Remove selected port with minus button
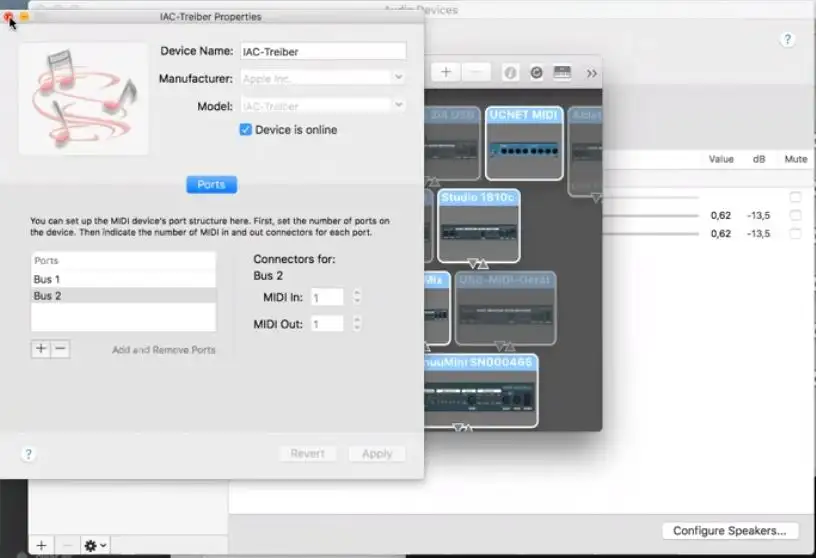Screen dimensions: 816x558 pos(60,349)
